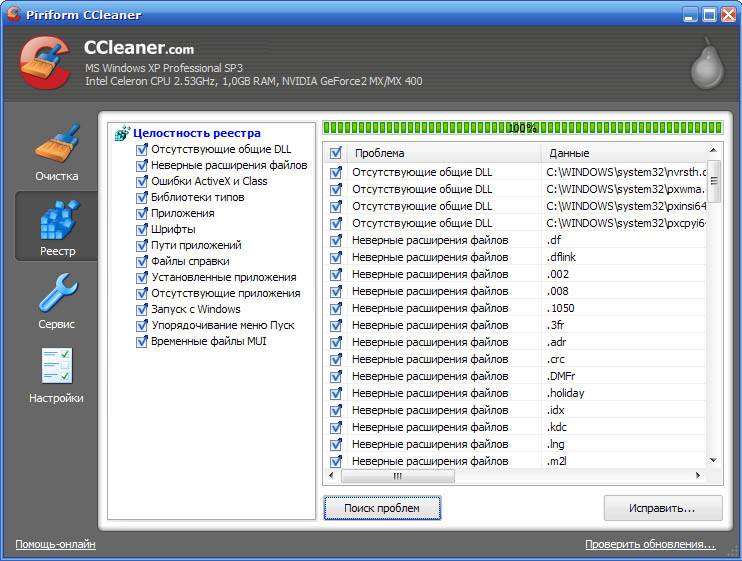742x561 pixels.
Task: Sort by the Проблема column header
Action: click(x=443, y=153)
